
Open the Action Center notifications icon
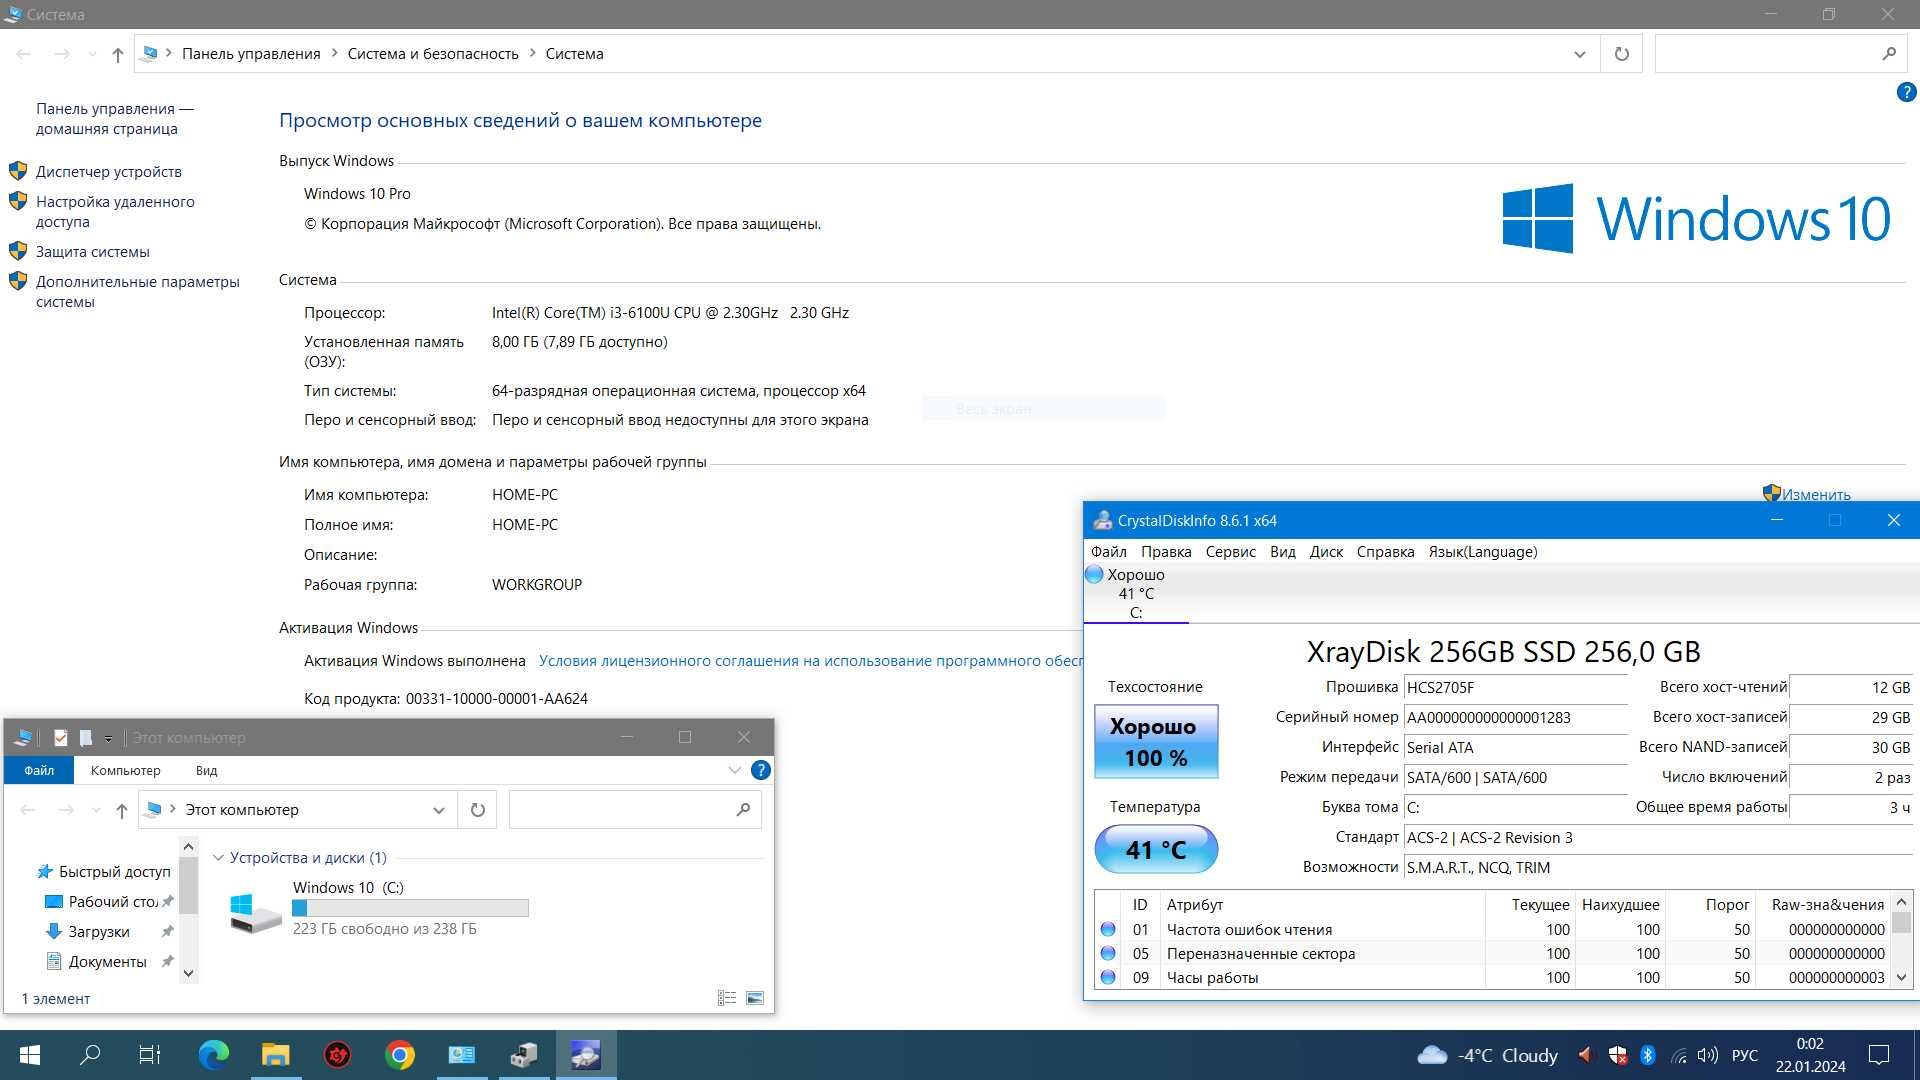tap(1879, 1055)
